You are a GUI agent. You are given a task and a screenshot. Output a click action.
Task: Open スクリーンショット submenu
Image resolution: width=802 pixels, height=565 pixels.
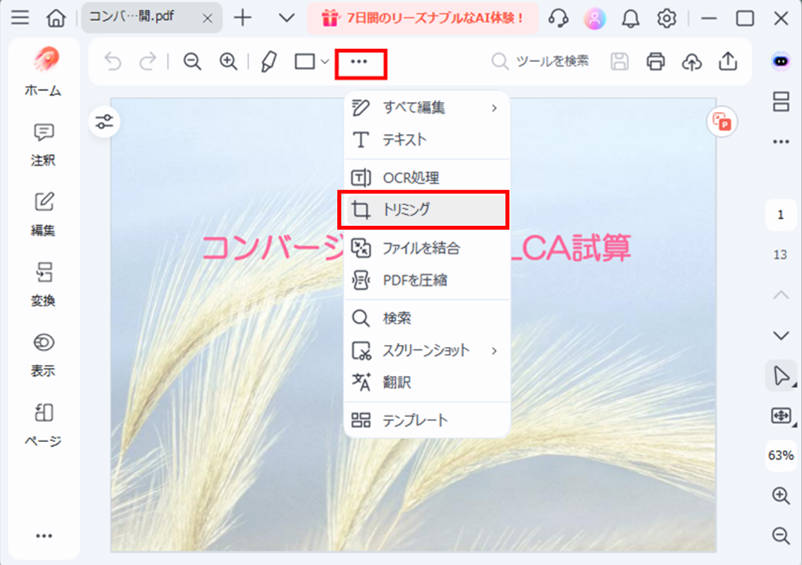427,350
